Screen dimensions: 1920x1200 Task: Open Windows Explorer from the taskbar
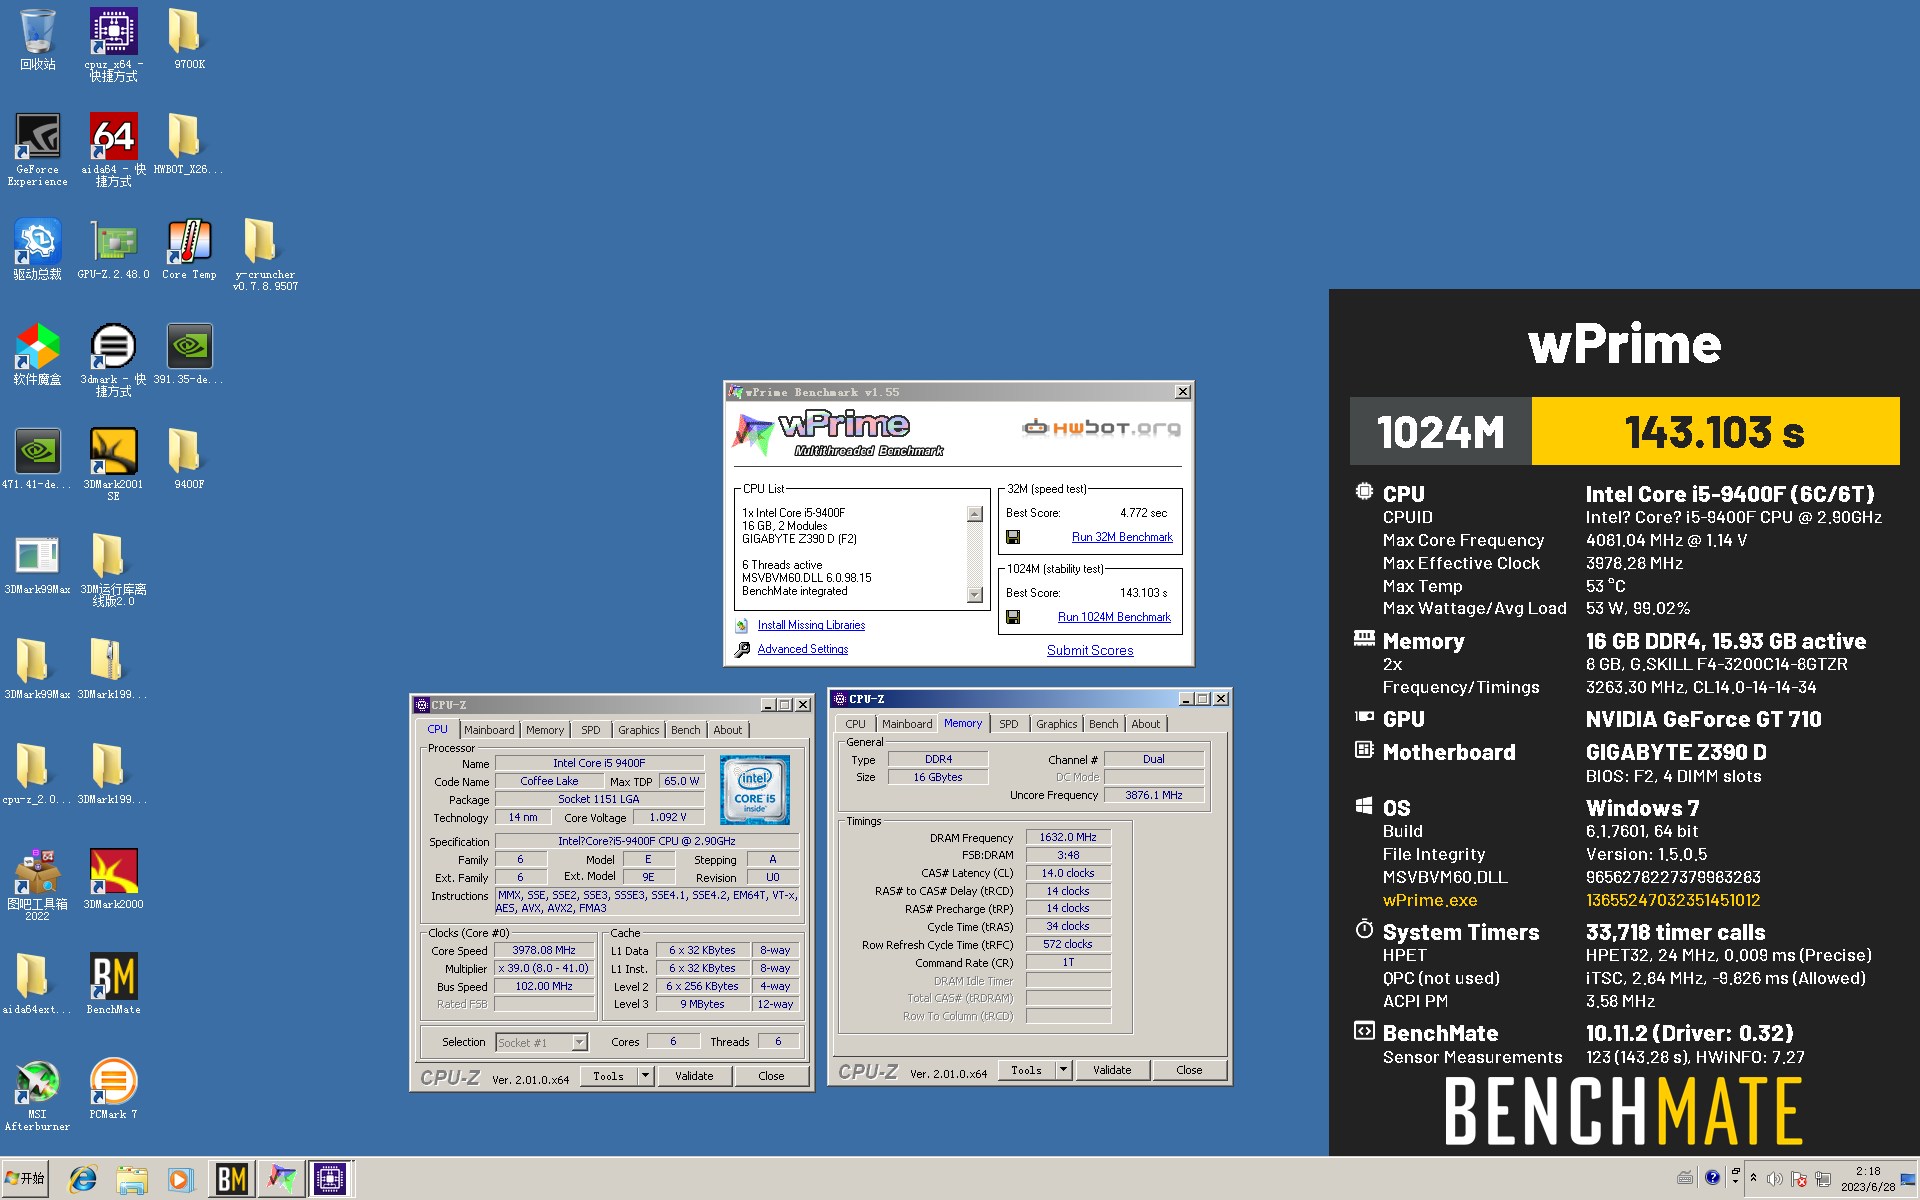tap(131, 1180)
